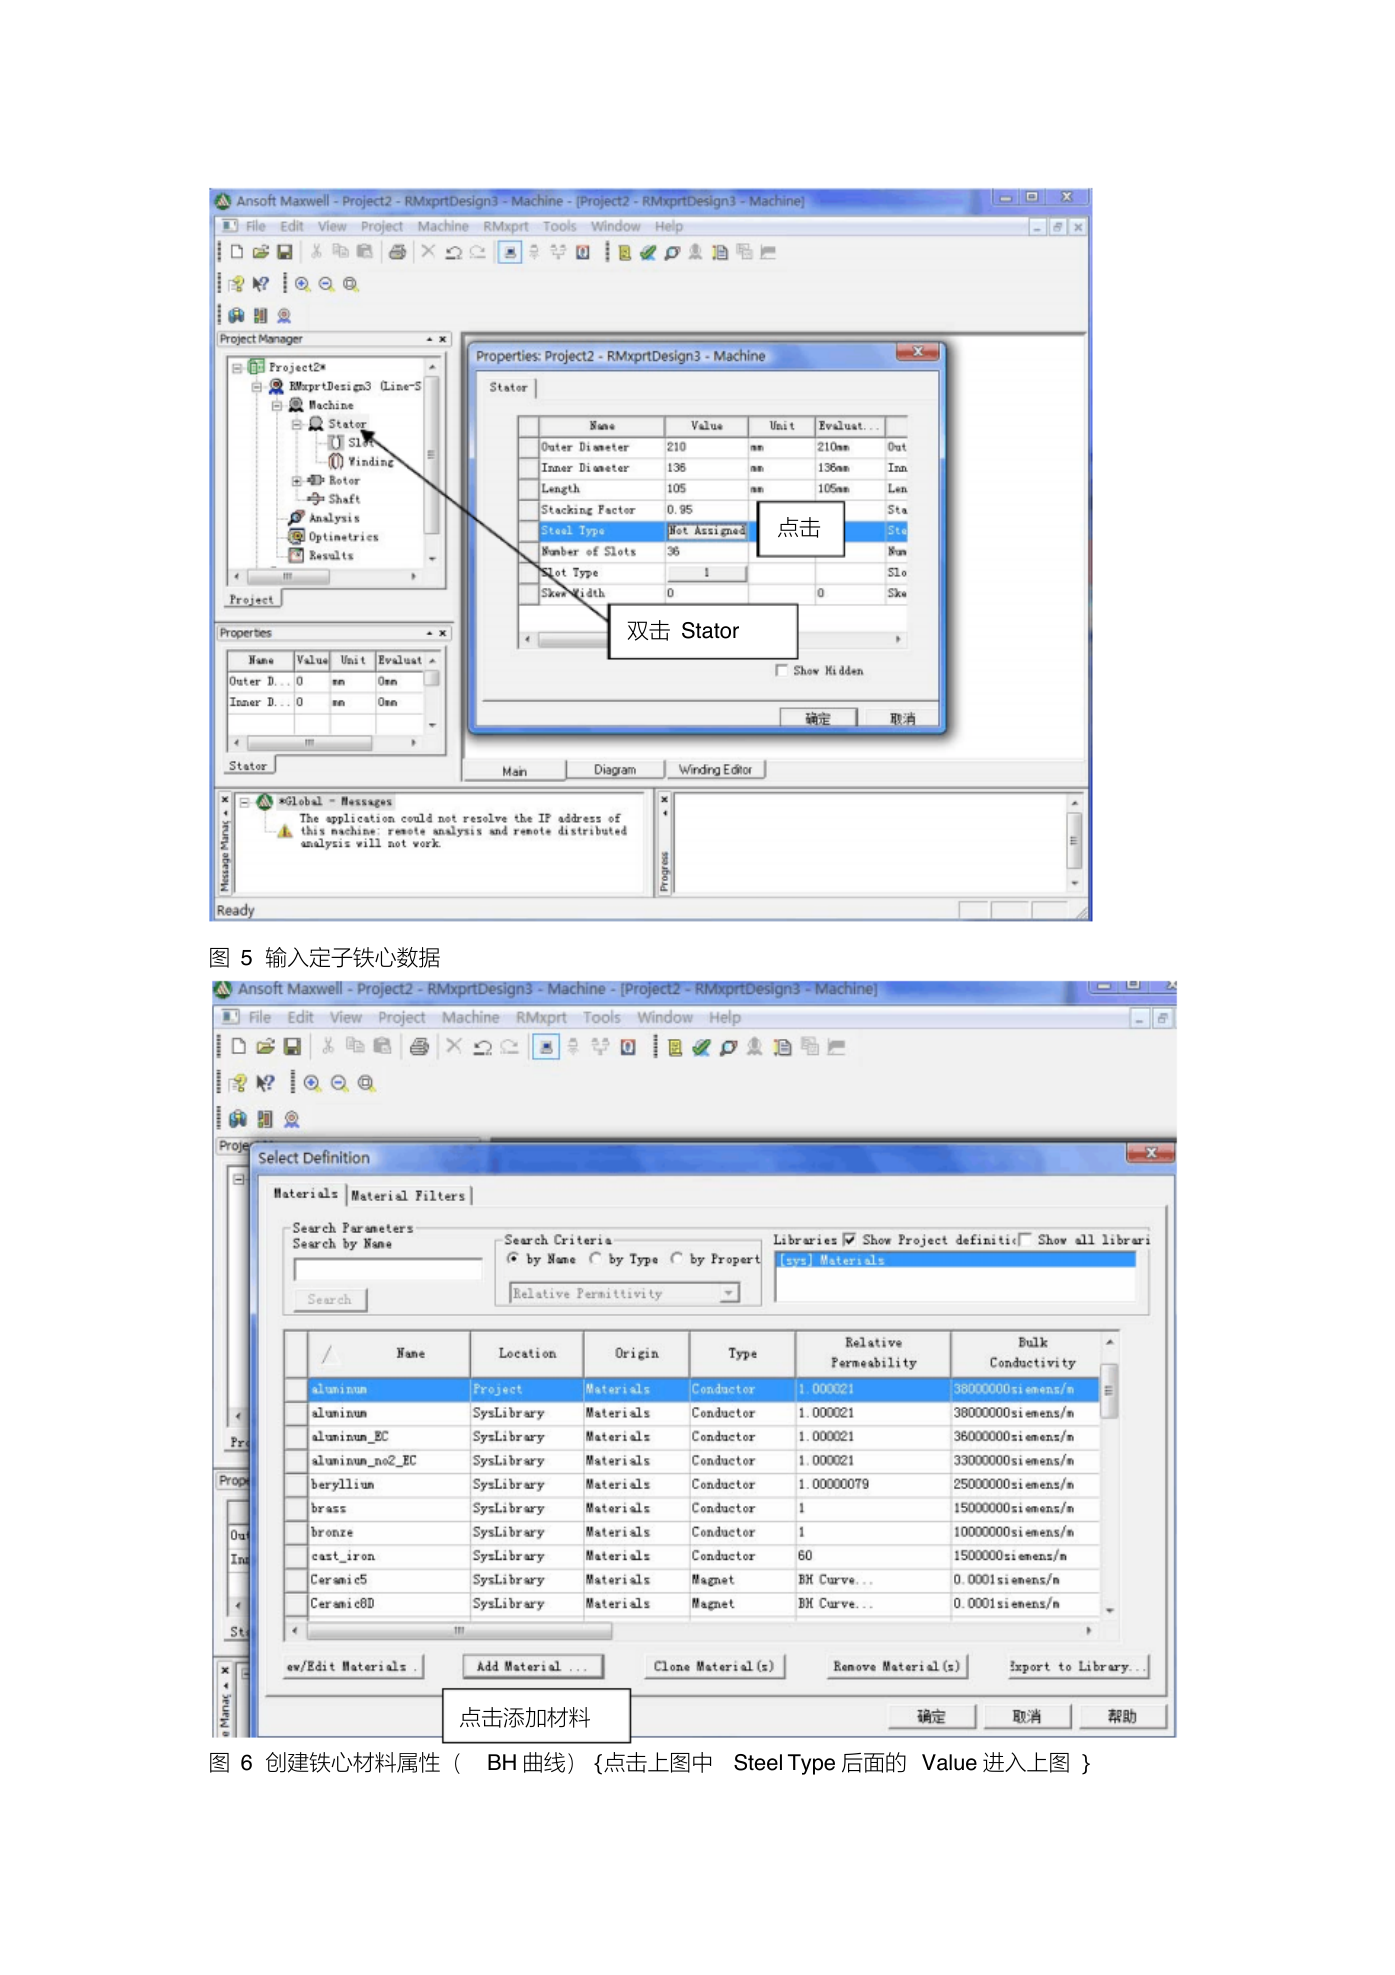
Task: Click Zoom In magnifier in upper screenshot toolbar
Action: [x=302, y=284]
